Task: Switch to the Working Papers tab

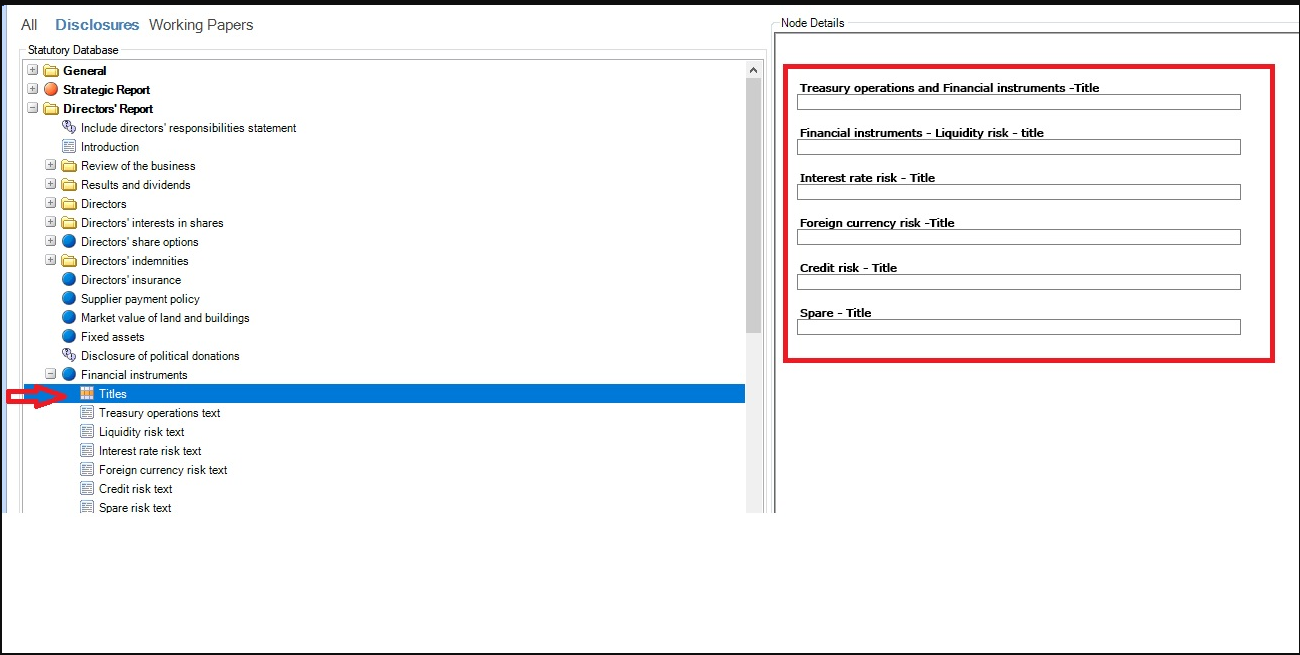Action: click(201, 25)
